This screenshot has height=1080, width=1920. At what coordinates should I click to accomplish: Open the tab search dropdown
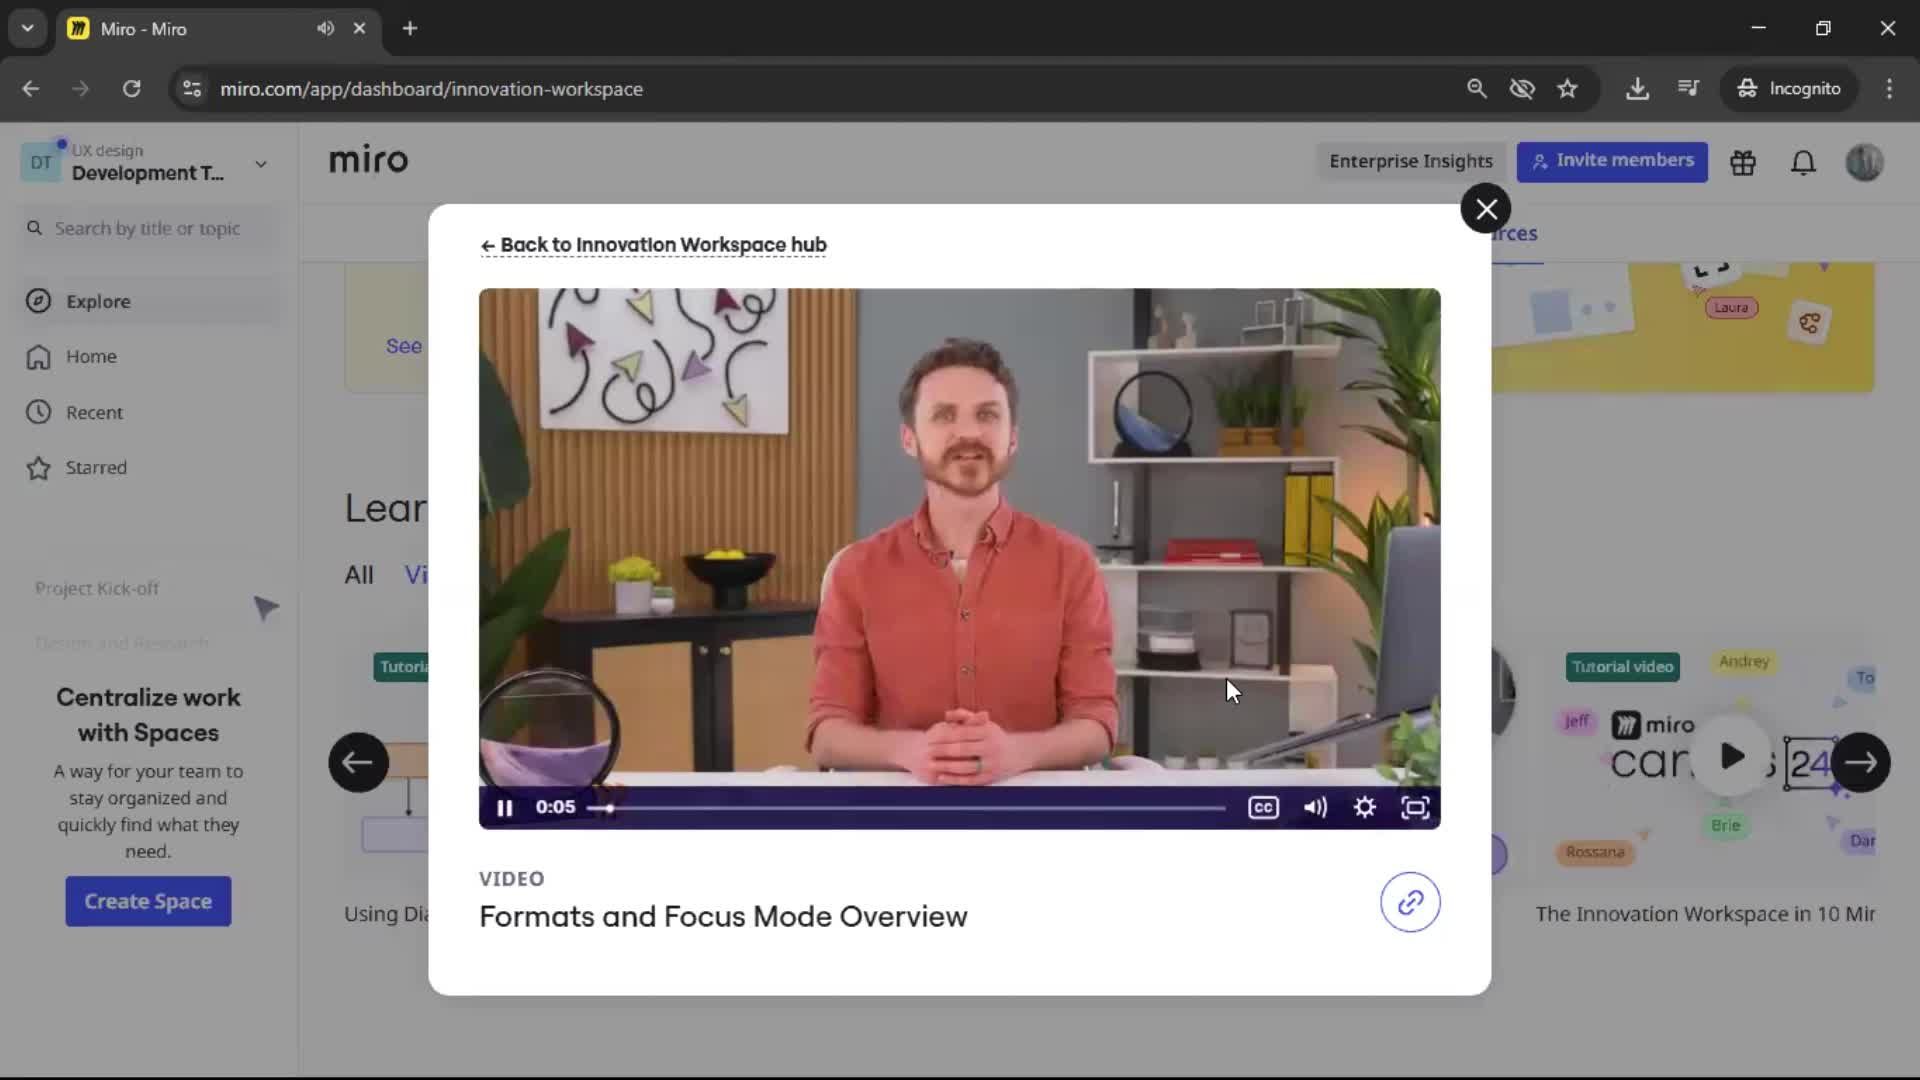28,29
